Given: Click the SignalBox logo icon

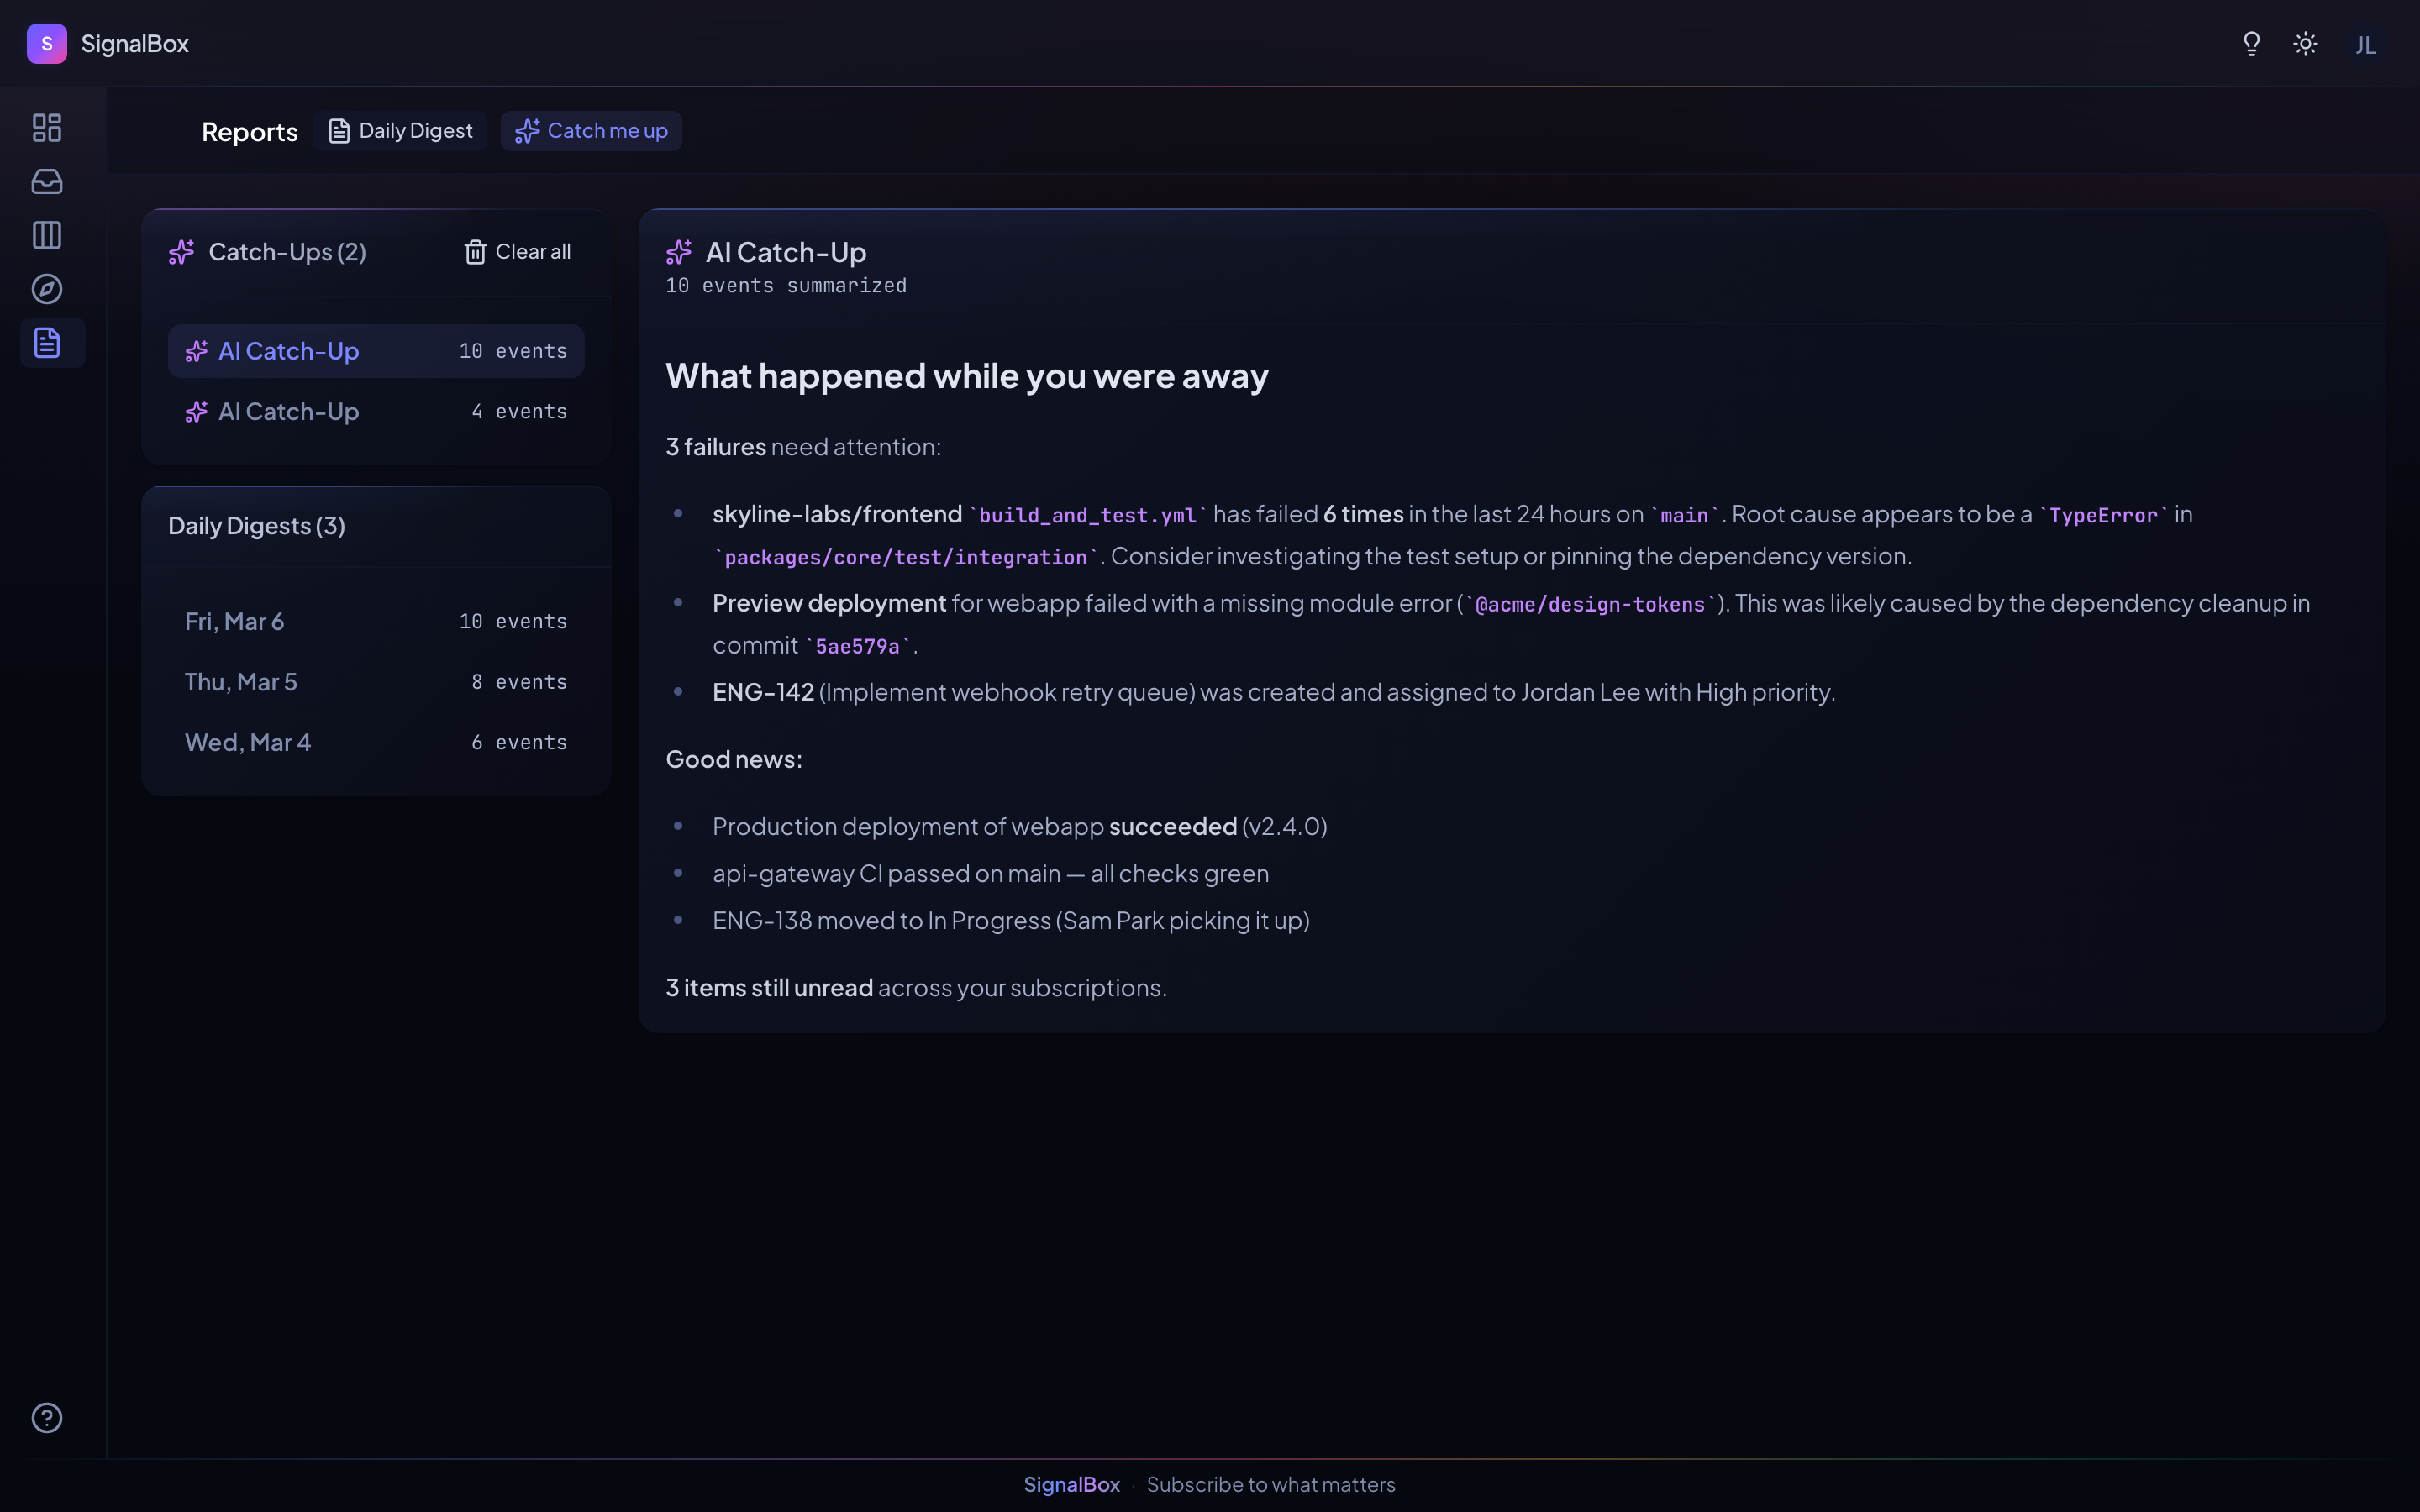Looking at the screenshot, I should tap(46, 43).
